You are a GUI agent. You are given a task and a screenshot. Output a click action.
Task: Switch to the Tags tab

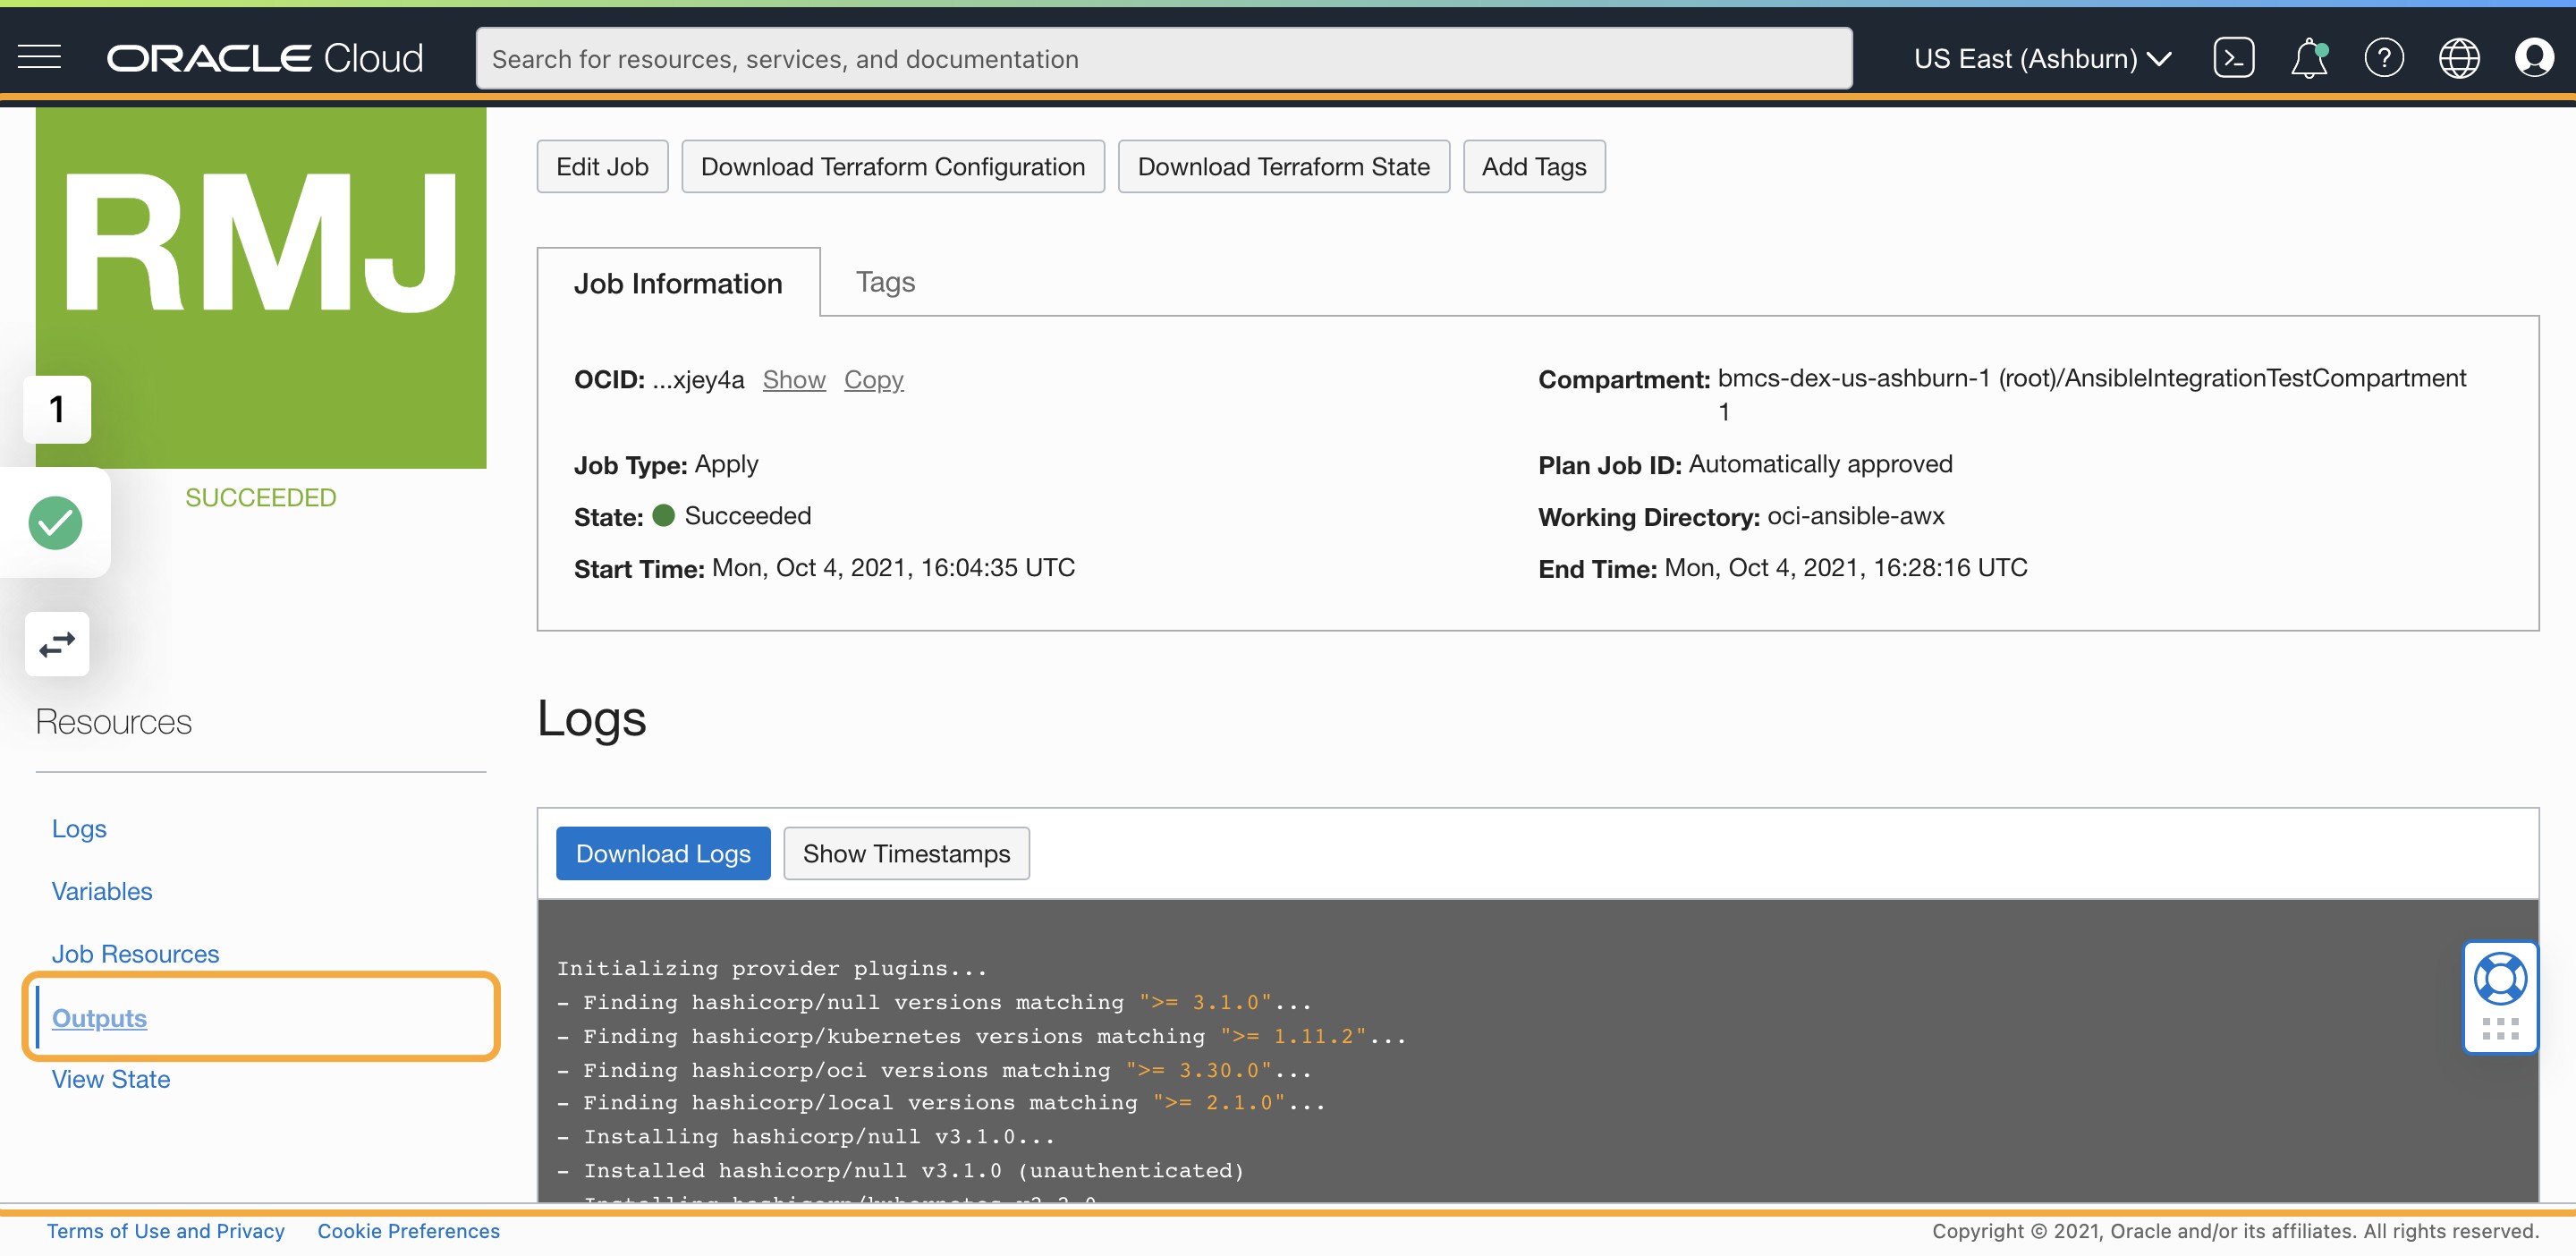tap(884, 279)
